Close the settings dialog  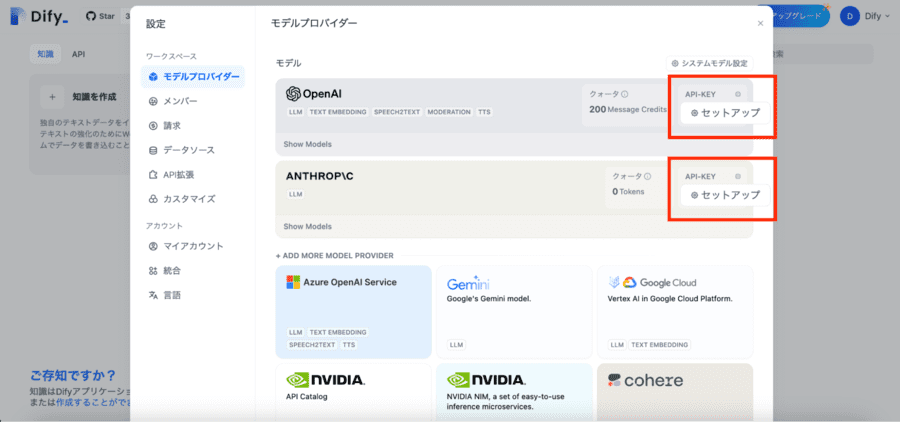pos(761,24)
